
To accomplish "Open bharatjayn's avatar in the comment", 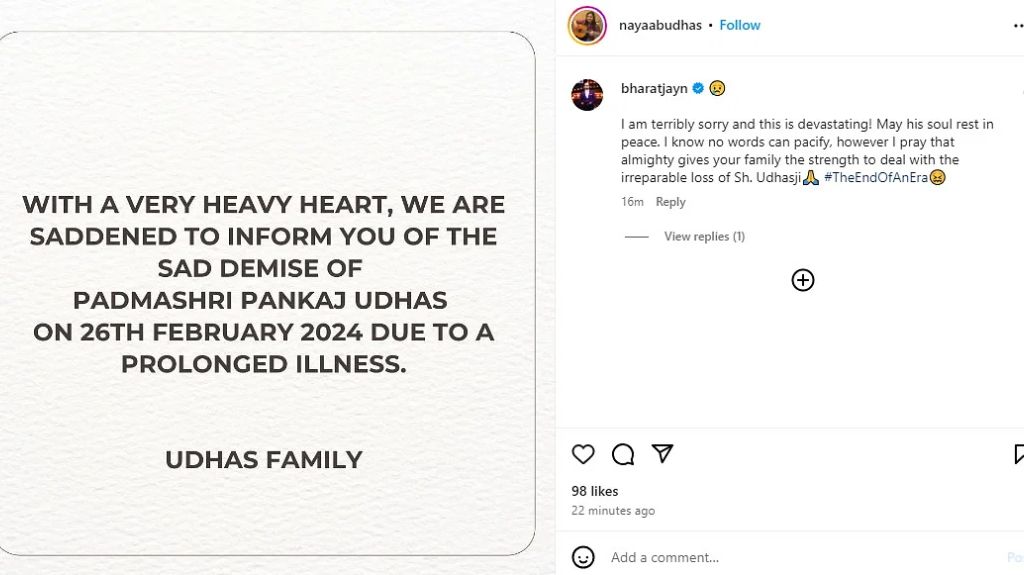I will [587, 95].
